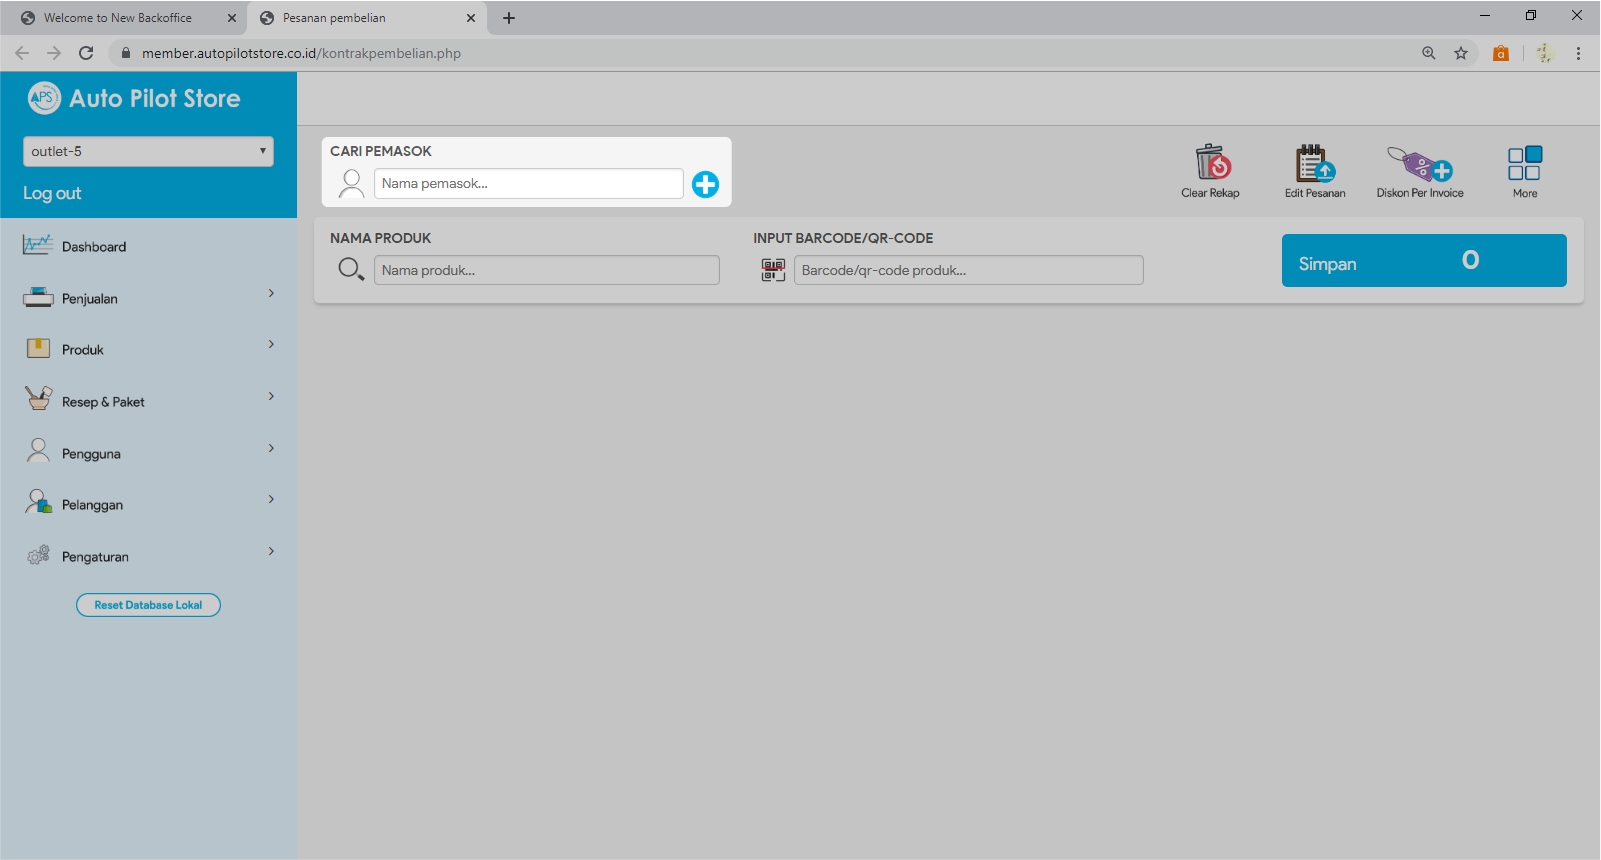The height and width of the screenshot is (860, 1601).
Task: Switch to Welcome to New Backoffice tab
Action: [x=118, y=18]
